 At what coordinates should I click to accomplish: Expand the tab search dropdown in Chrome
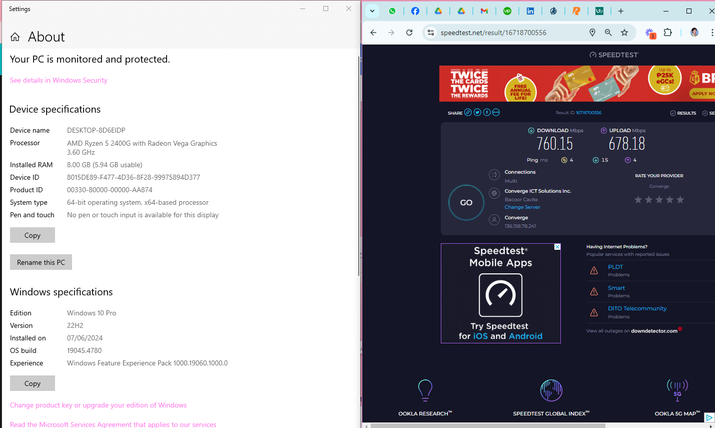point(372,11)
